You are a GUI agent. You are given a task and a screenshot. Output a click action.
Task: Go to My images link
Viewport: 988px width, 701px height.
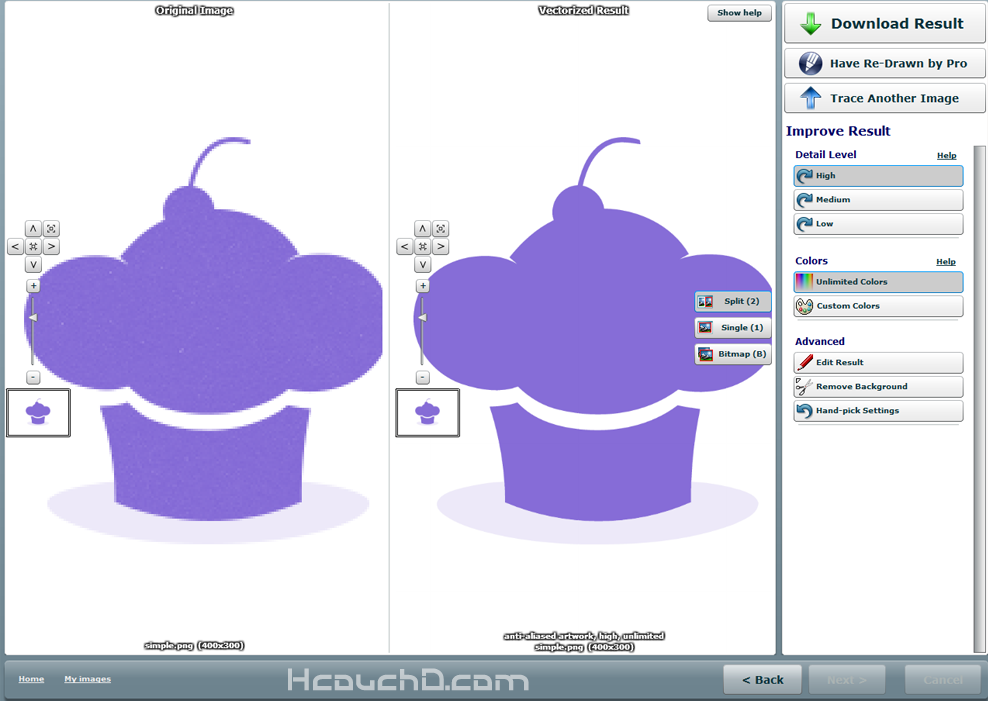[x=87, y=679]
